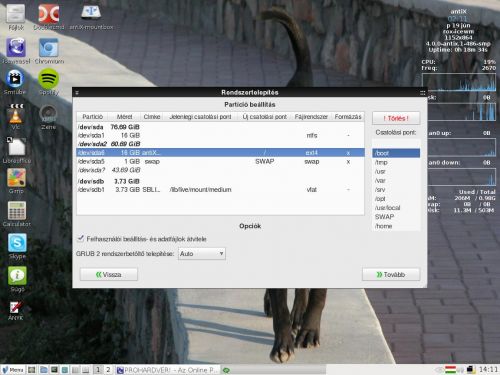Select the /dev/sda7 43.69 GiB row
The width and height of the screenshot is (500, 375).
[x=220, y=170]
